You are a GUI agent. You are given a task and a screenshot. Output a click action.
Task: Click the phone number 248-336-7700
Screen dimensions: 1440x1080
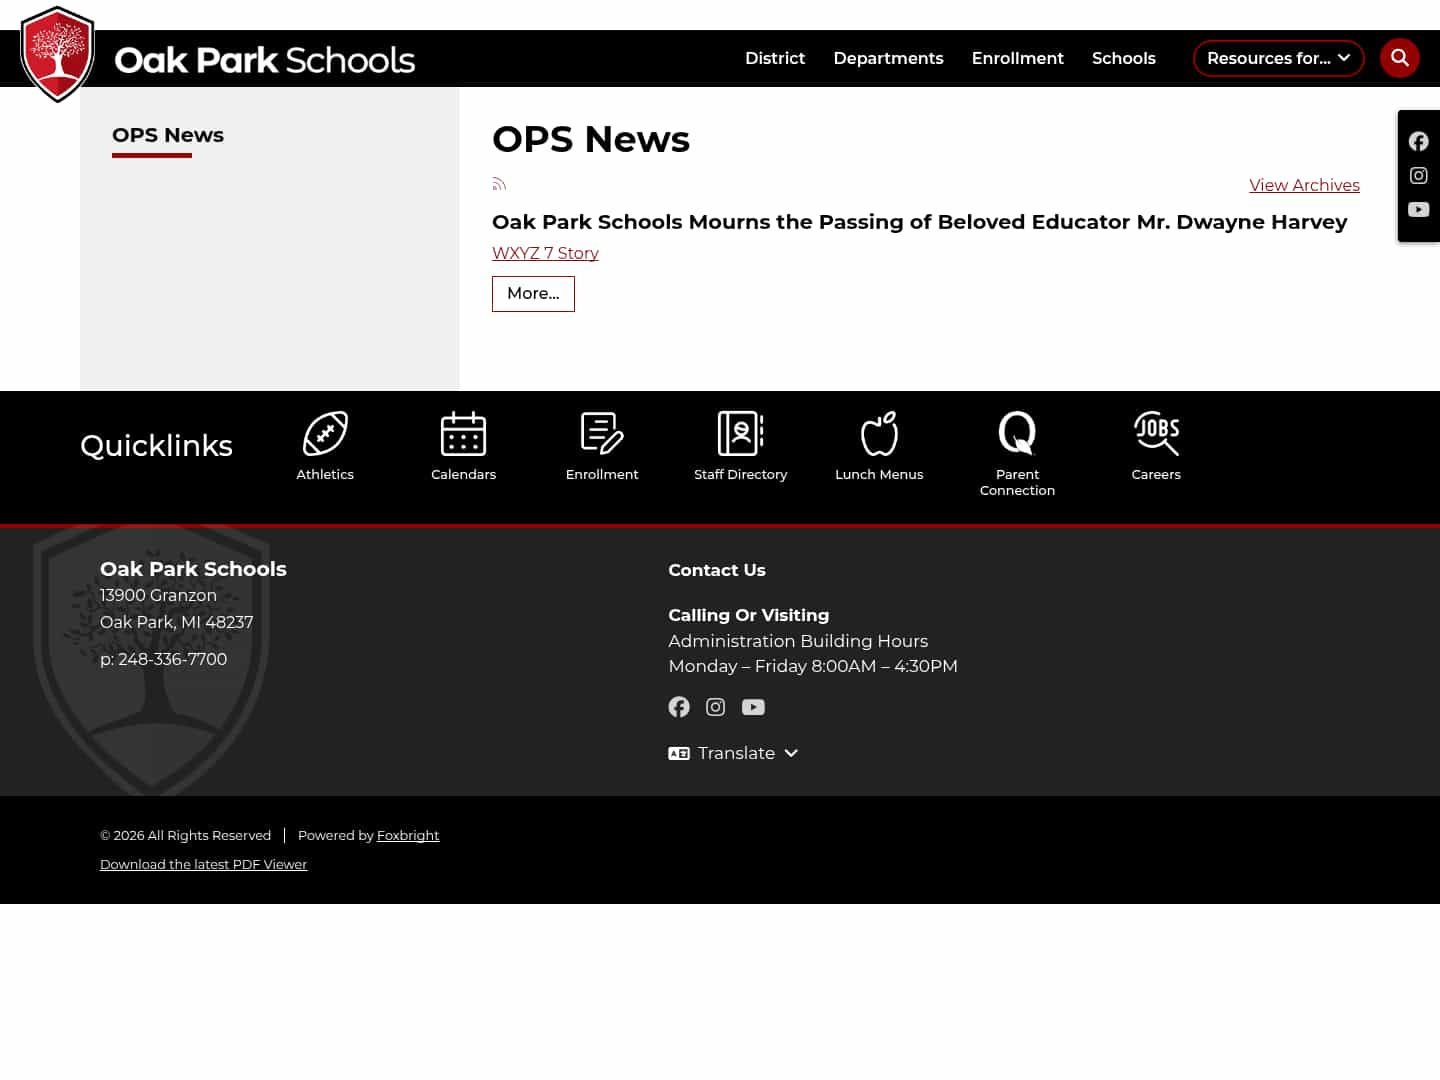click(x=172, y=659)
